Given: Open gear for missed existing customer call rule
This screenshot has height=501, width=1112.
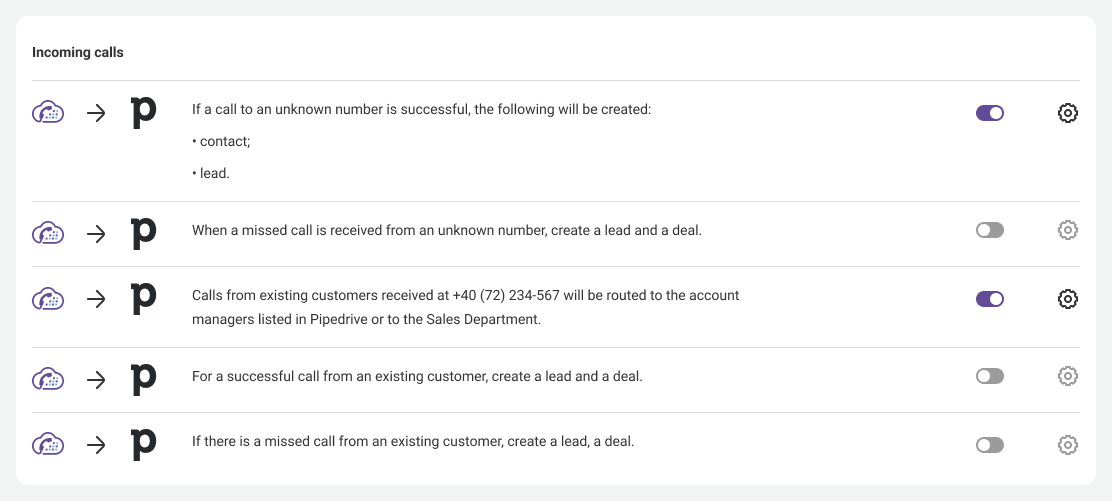Looking at the screenshot, I should [1067, 445].
